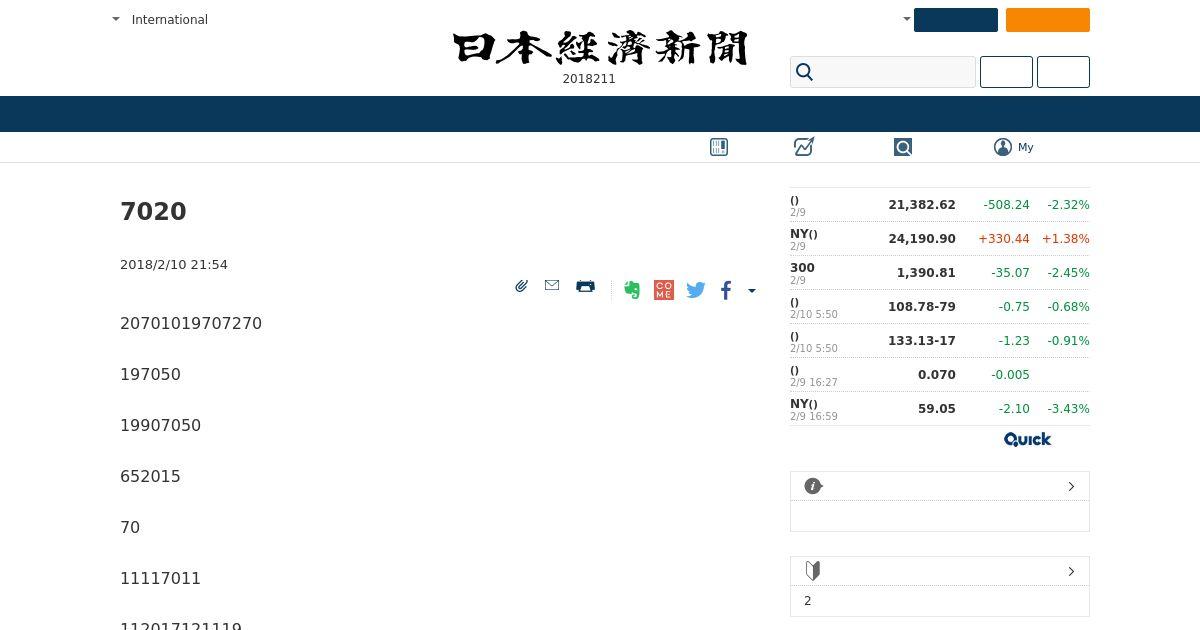
Task: Click the Quick logo
Action: pyautogui.click(x=1028, y=439)
